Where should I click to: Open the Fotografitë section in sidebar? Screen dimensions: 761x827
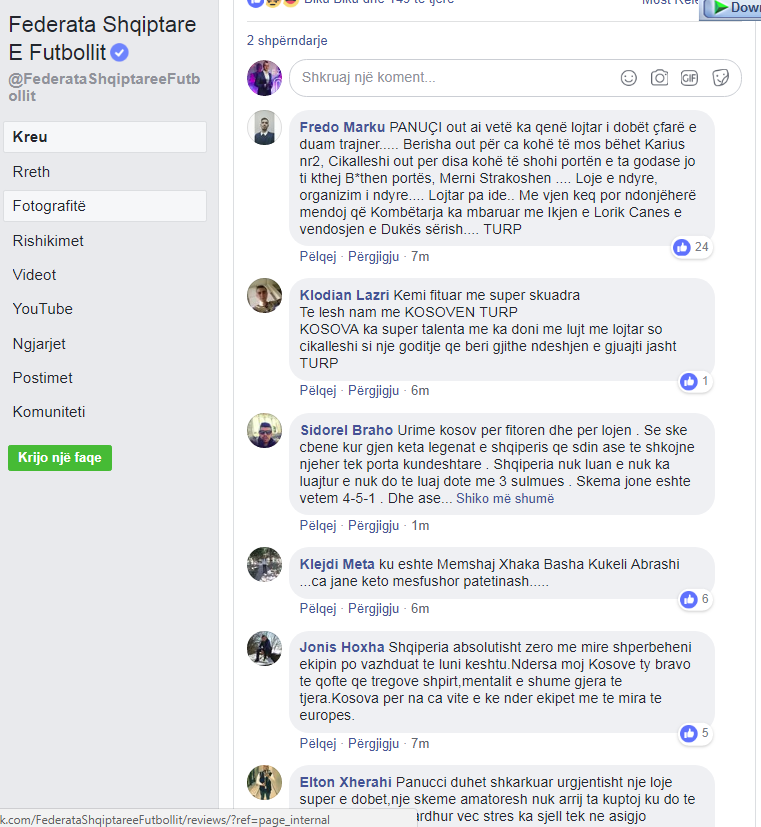(105, 206)
